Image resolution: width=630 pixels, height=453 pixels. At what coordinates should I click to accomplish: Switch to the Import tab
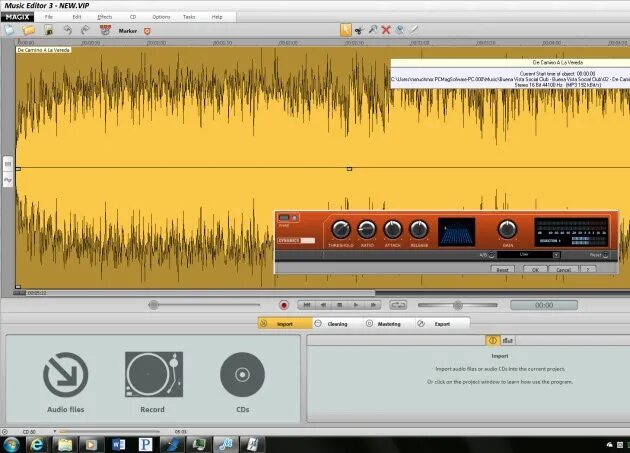pos(285,324)
